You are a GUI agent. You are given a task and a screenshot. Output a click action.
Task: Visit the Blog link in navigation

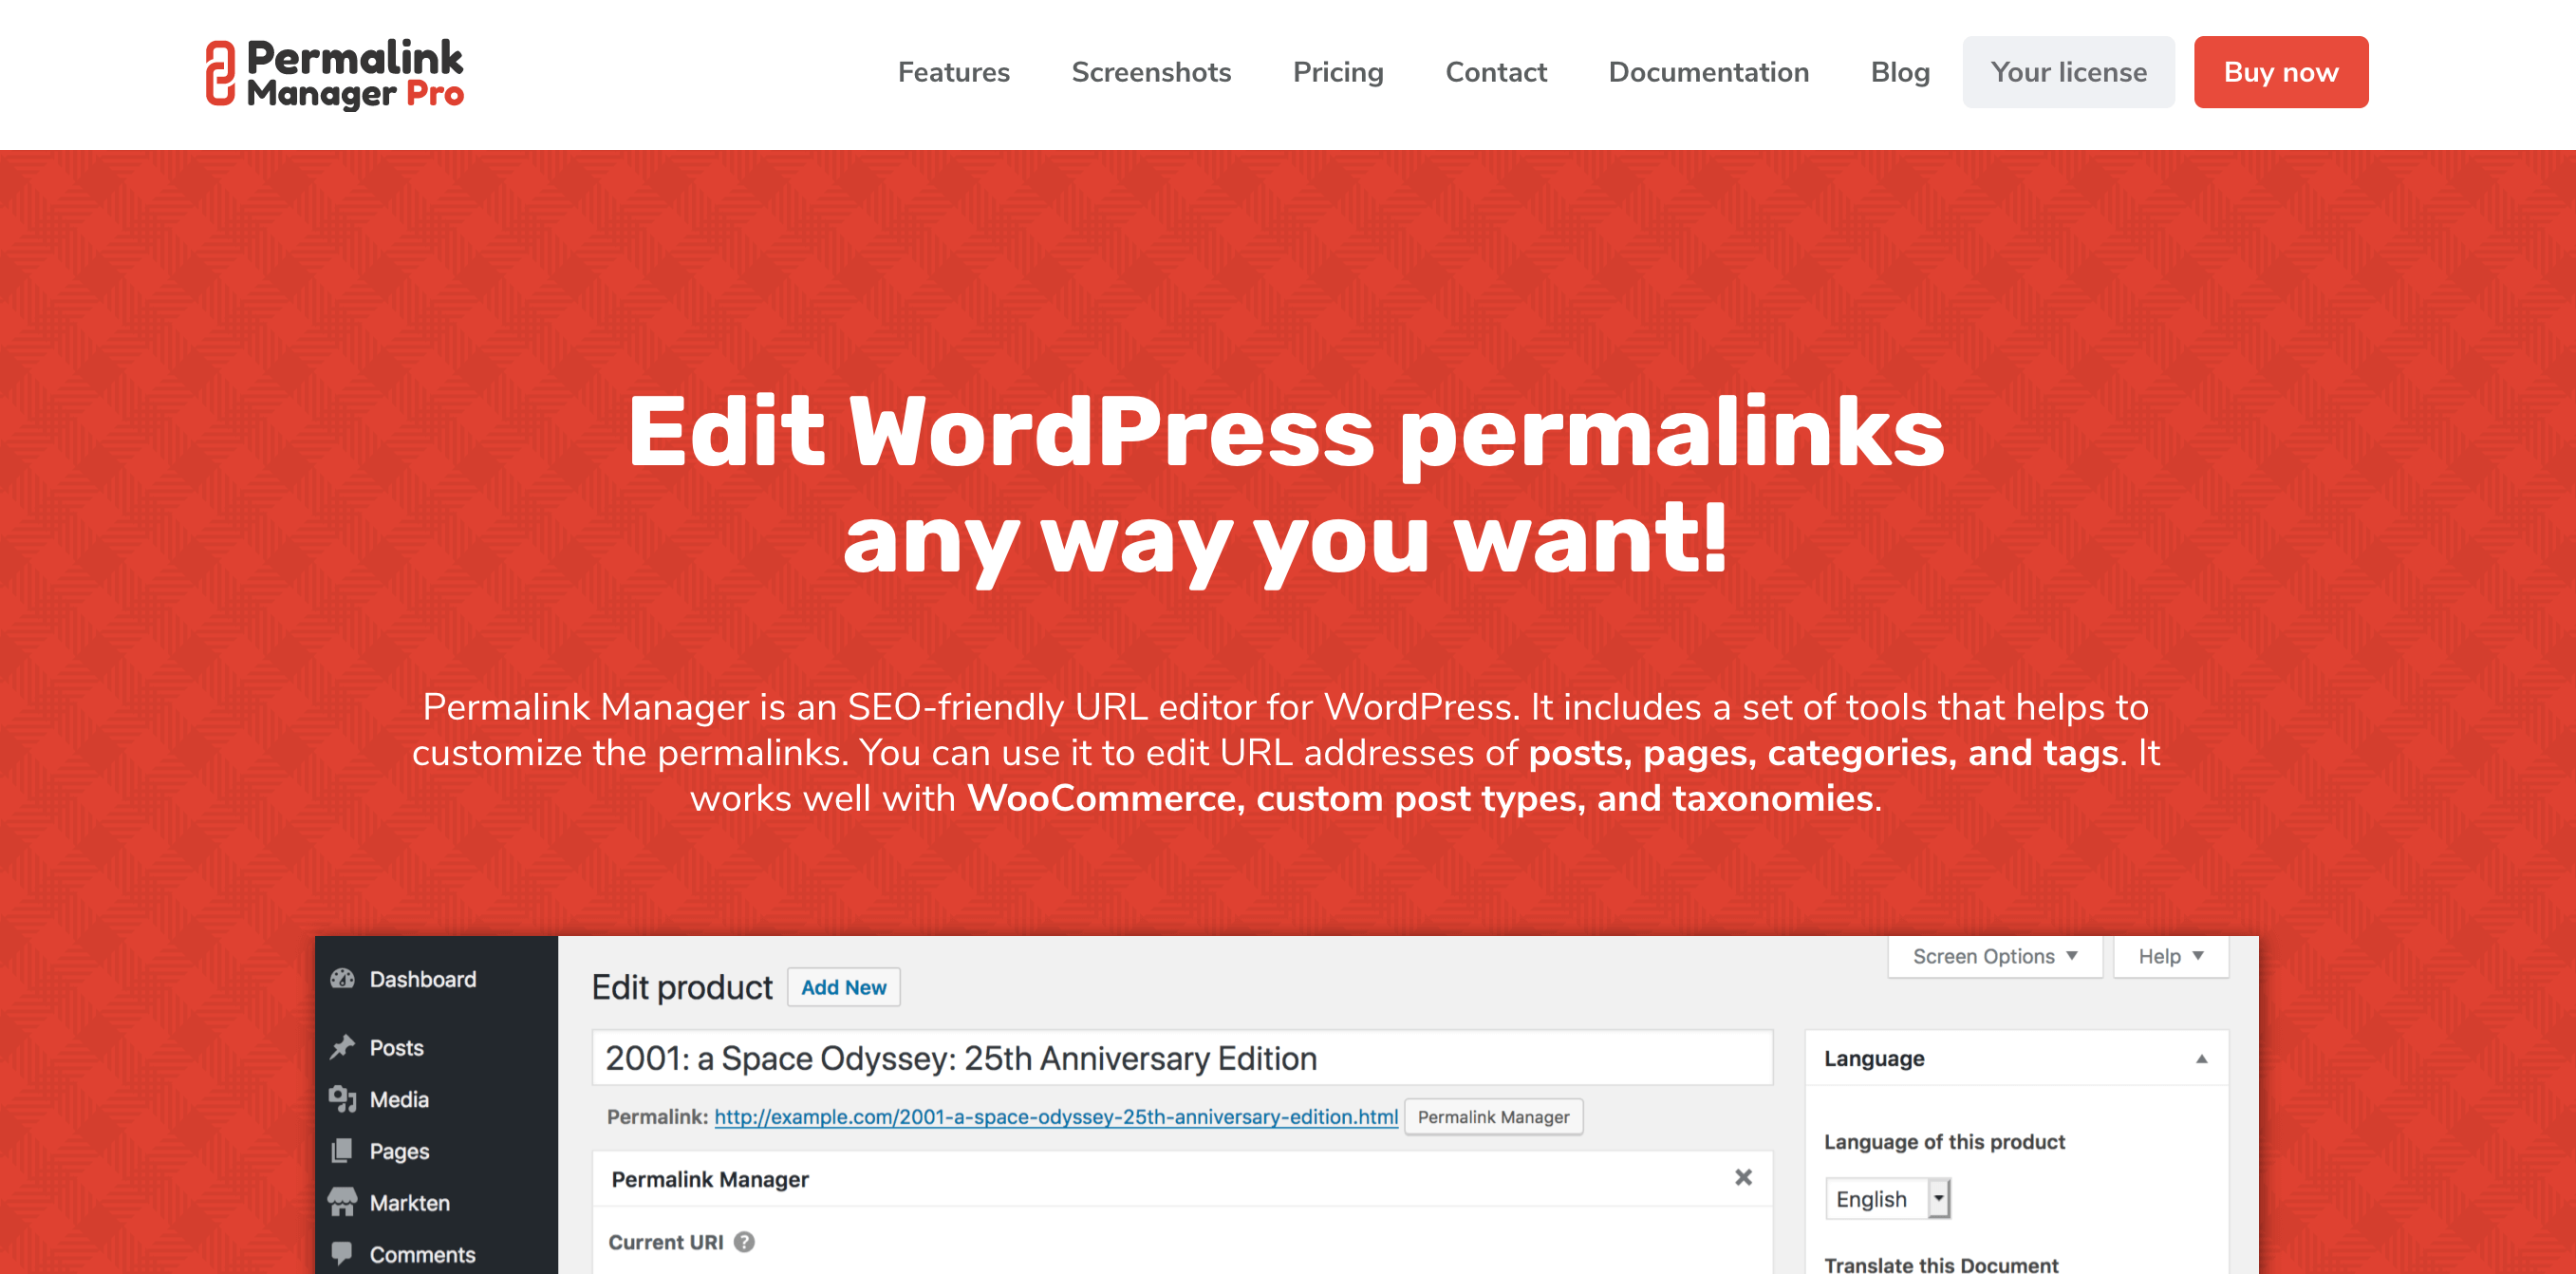click(1900, 72)
